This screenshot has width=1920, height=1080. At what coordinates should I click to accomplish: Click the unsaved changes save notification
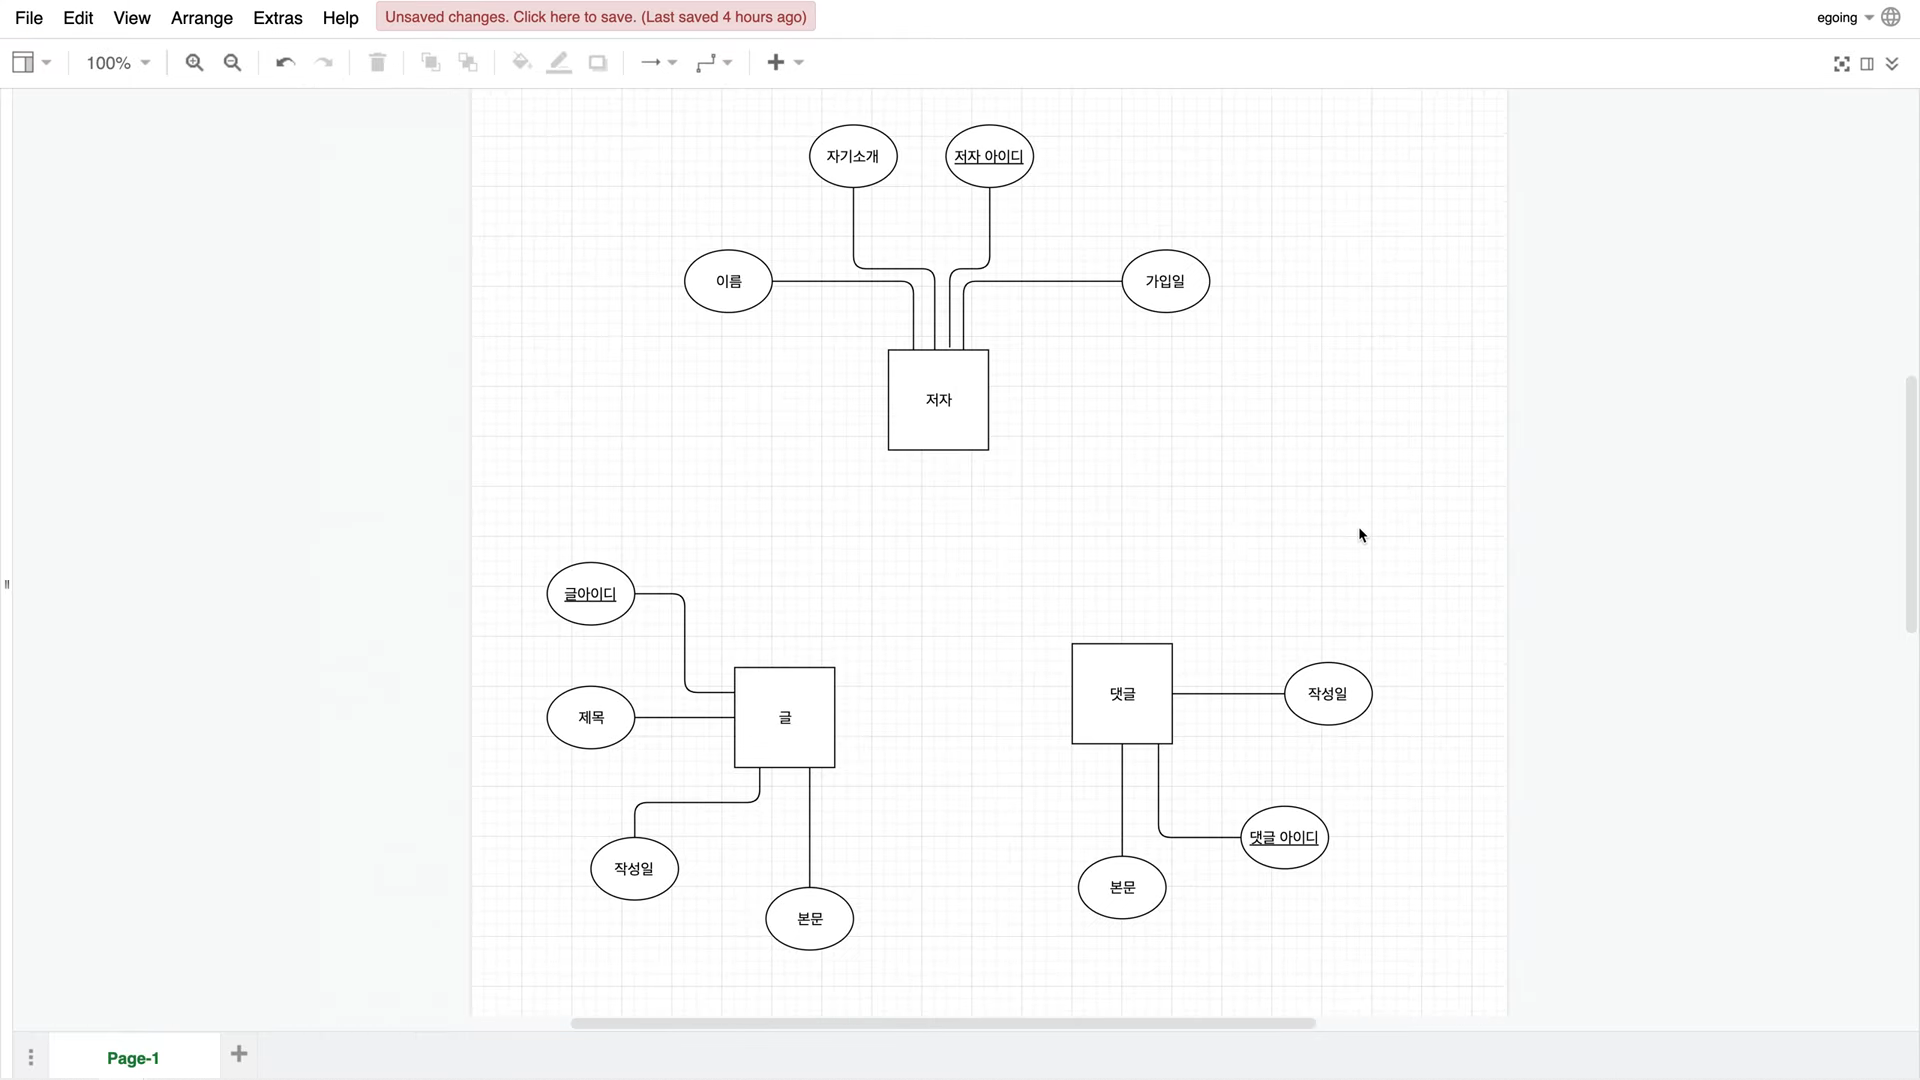[595, 16]
